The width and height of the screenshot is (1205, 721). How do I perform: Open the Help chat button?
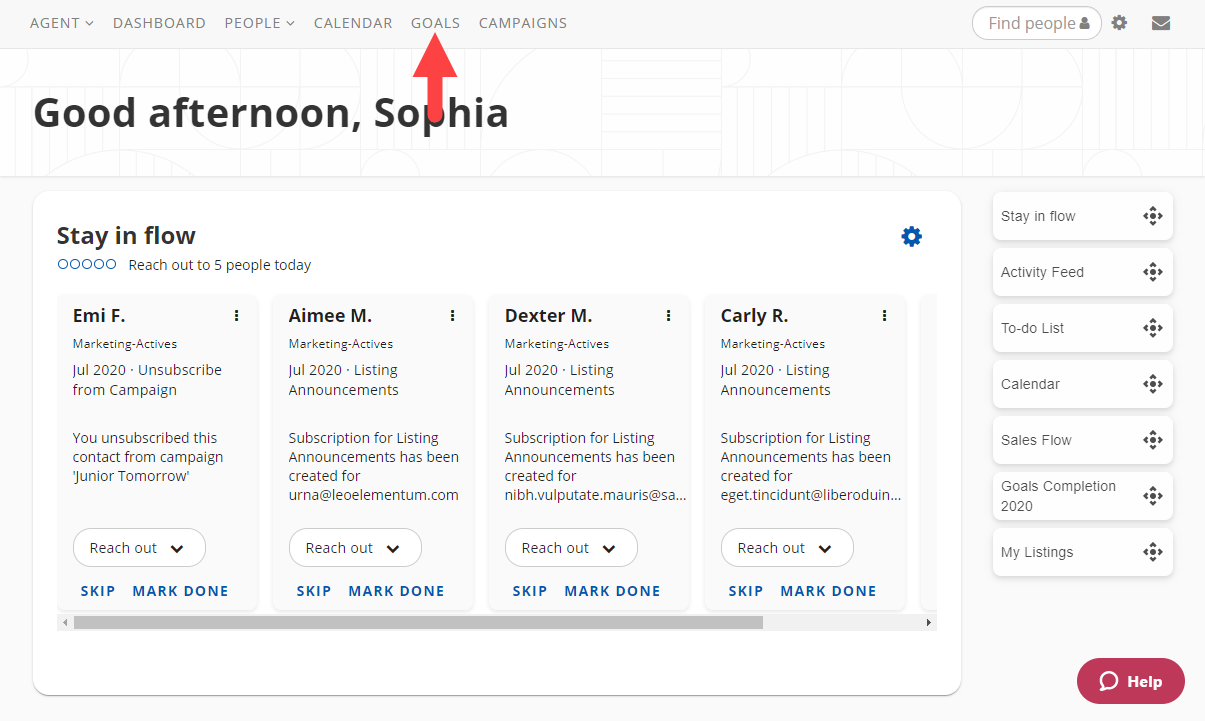(1130, 681)
